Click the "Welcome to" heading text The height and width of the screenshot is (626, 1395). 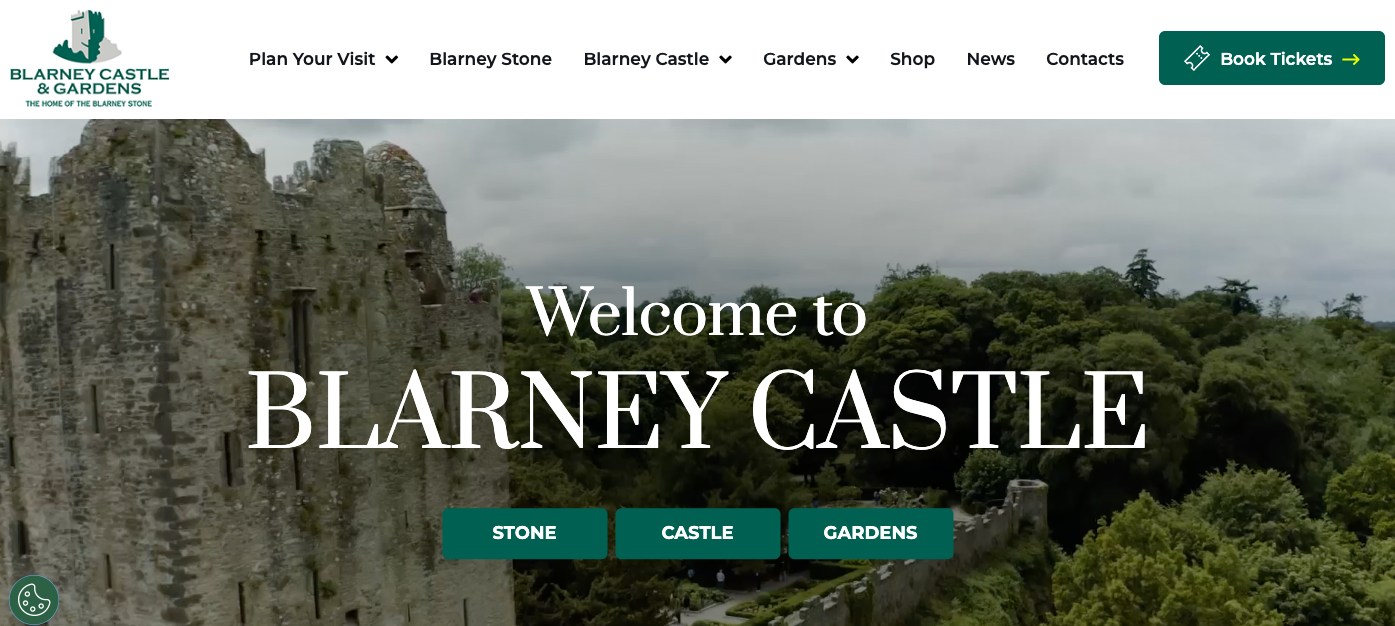697,312
